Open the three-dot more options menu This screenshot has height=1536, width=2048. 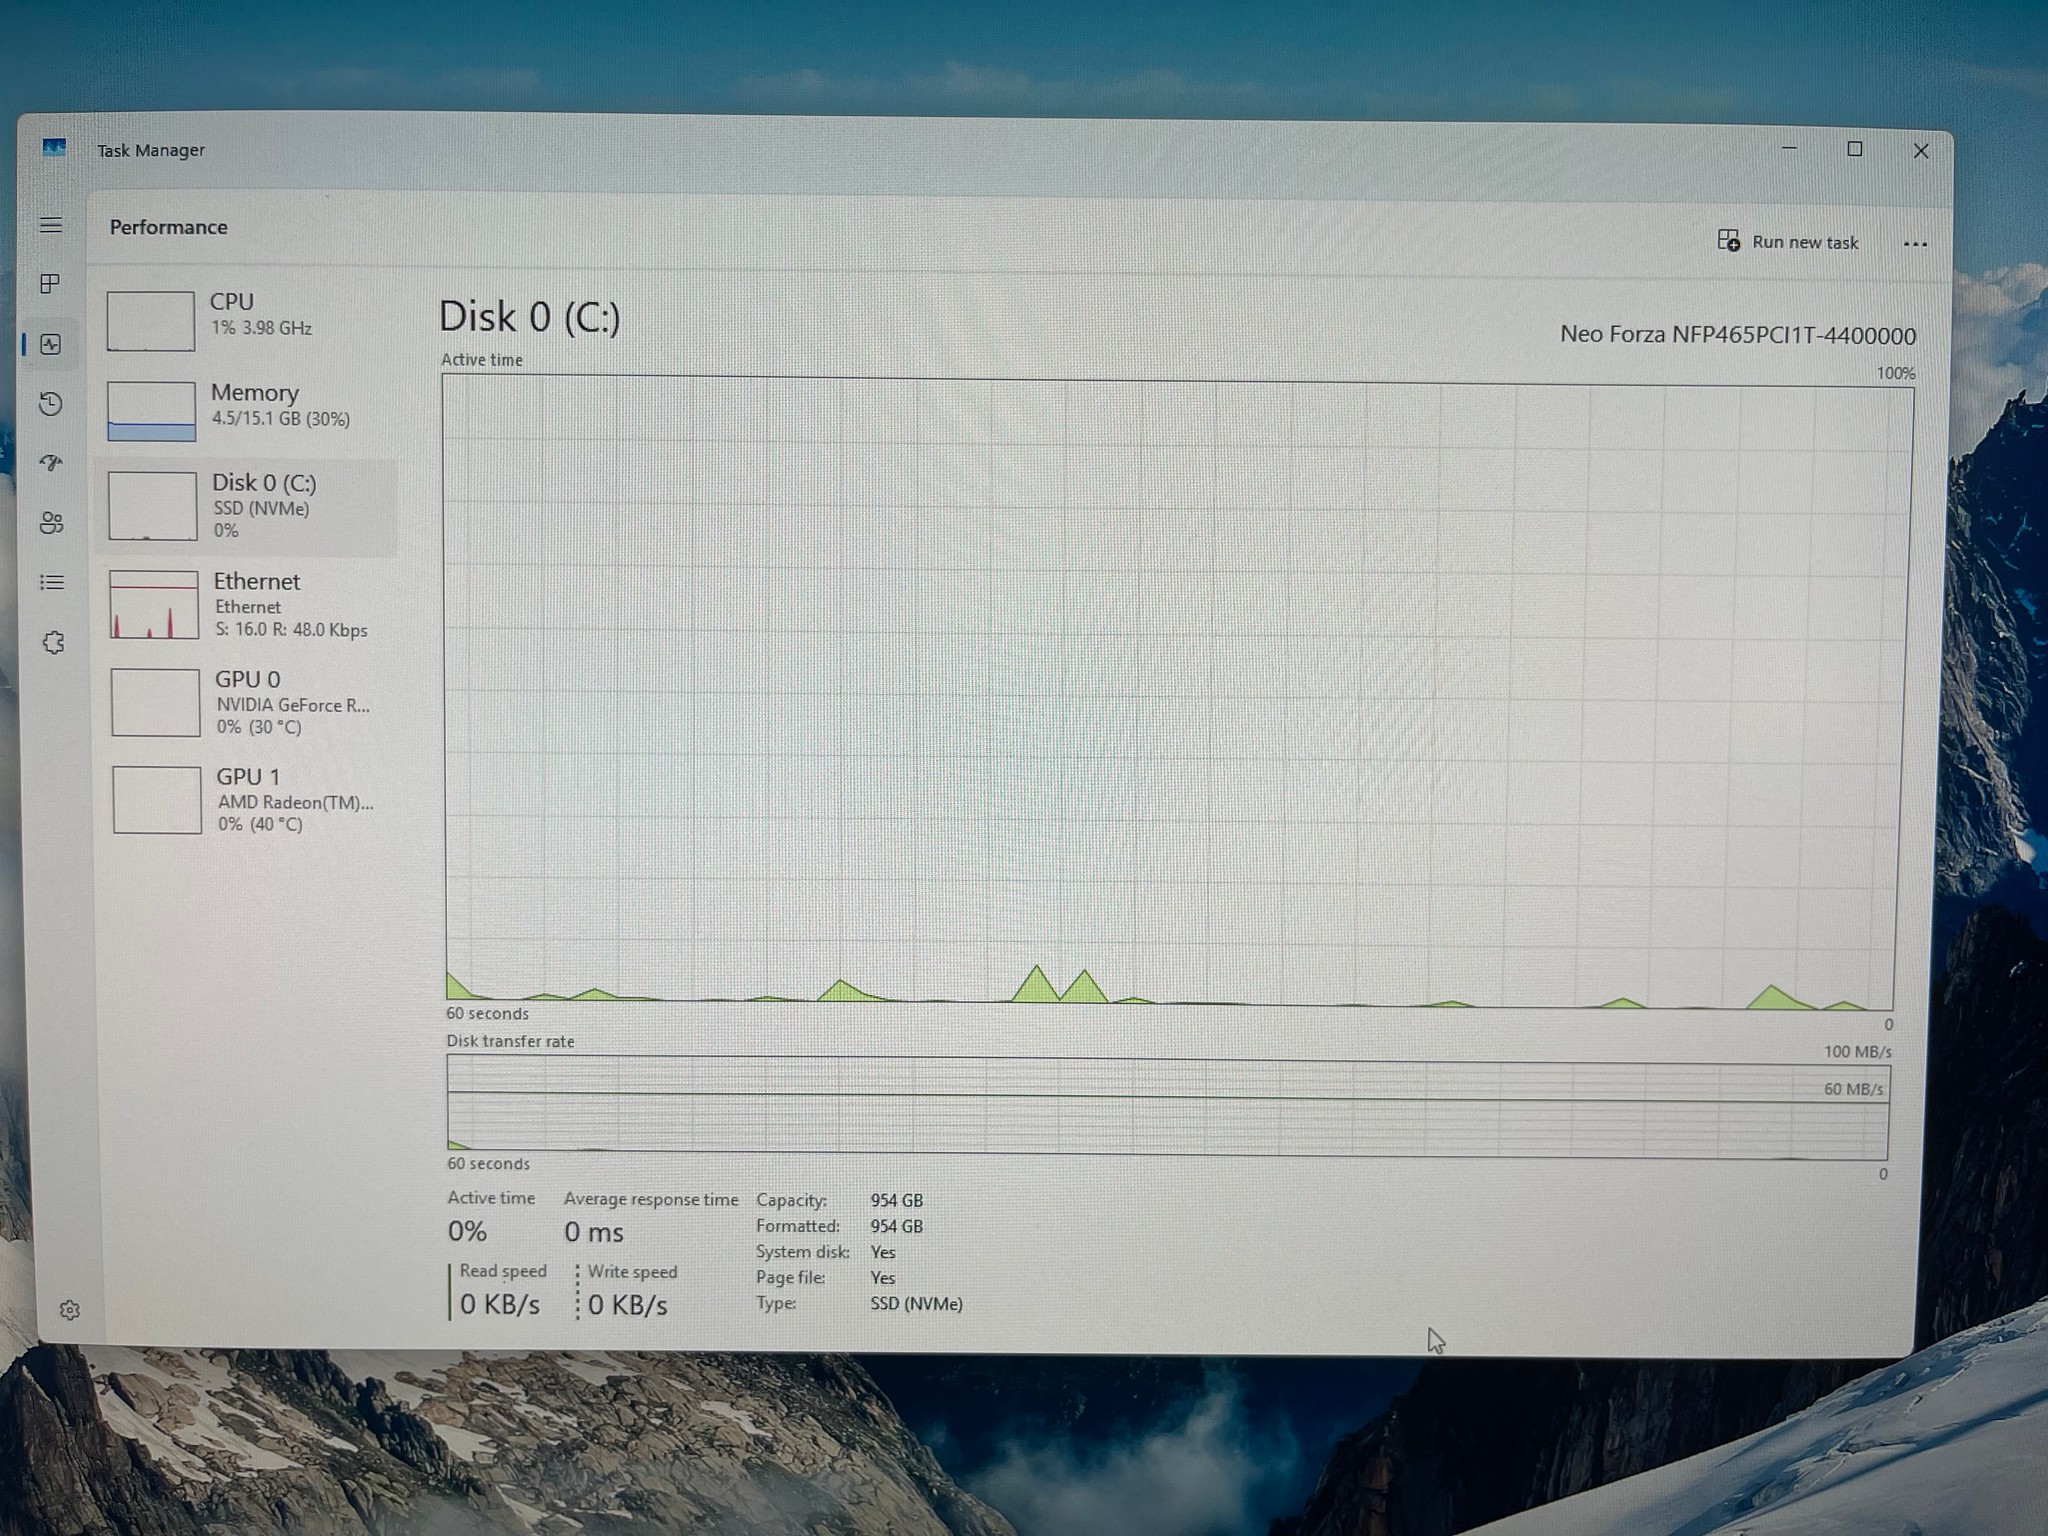[x=1915, y=244]
